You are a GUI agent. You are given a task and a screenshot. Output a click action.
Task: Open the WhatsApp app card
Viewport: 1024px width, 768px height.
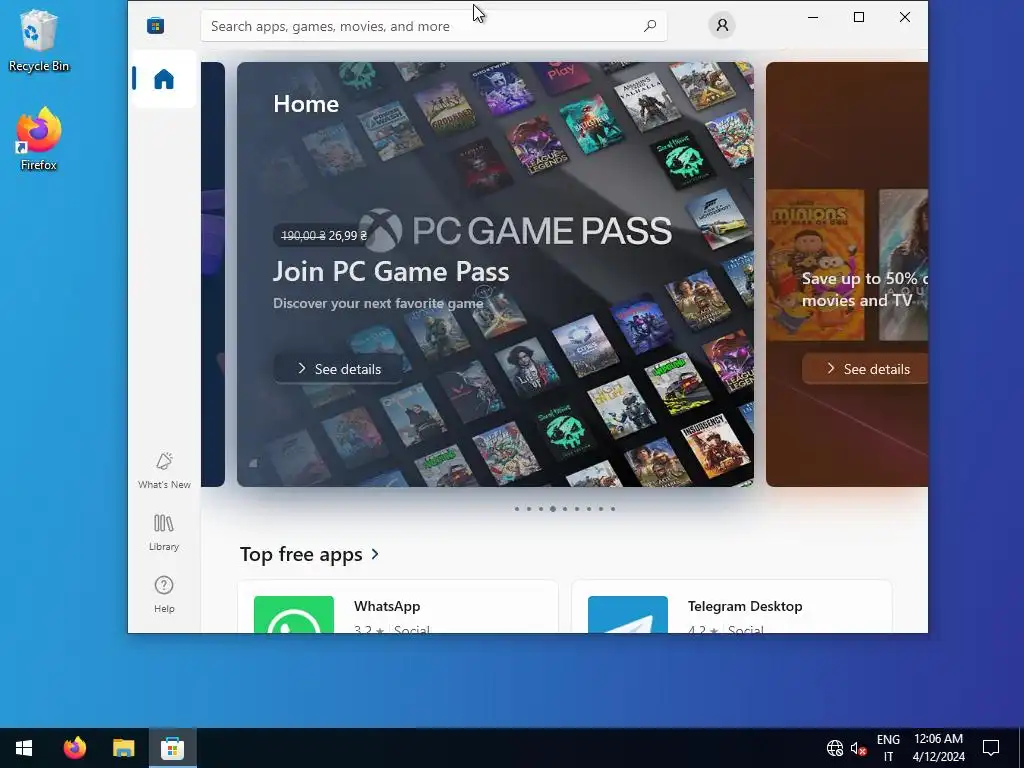[398, 607]
